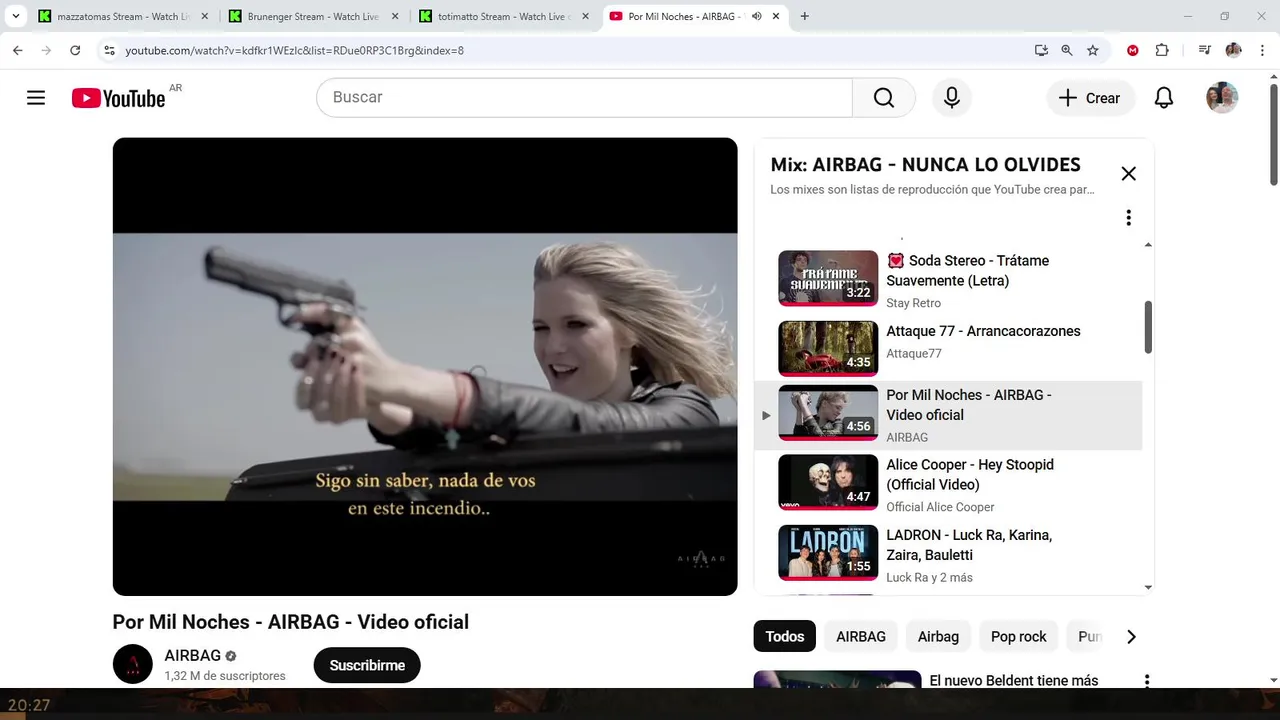Click the Crear button

(1090, 98)
